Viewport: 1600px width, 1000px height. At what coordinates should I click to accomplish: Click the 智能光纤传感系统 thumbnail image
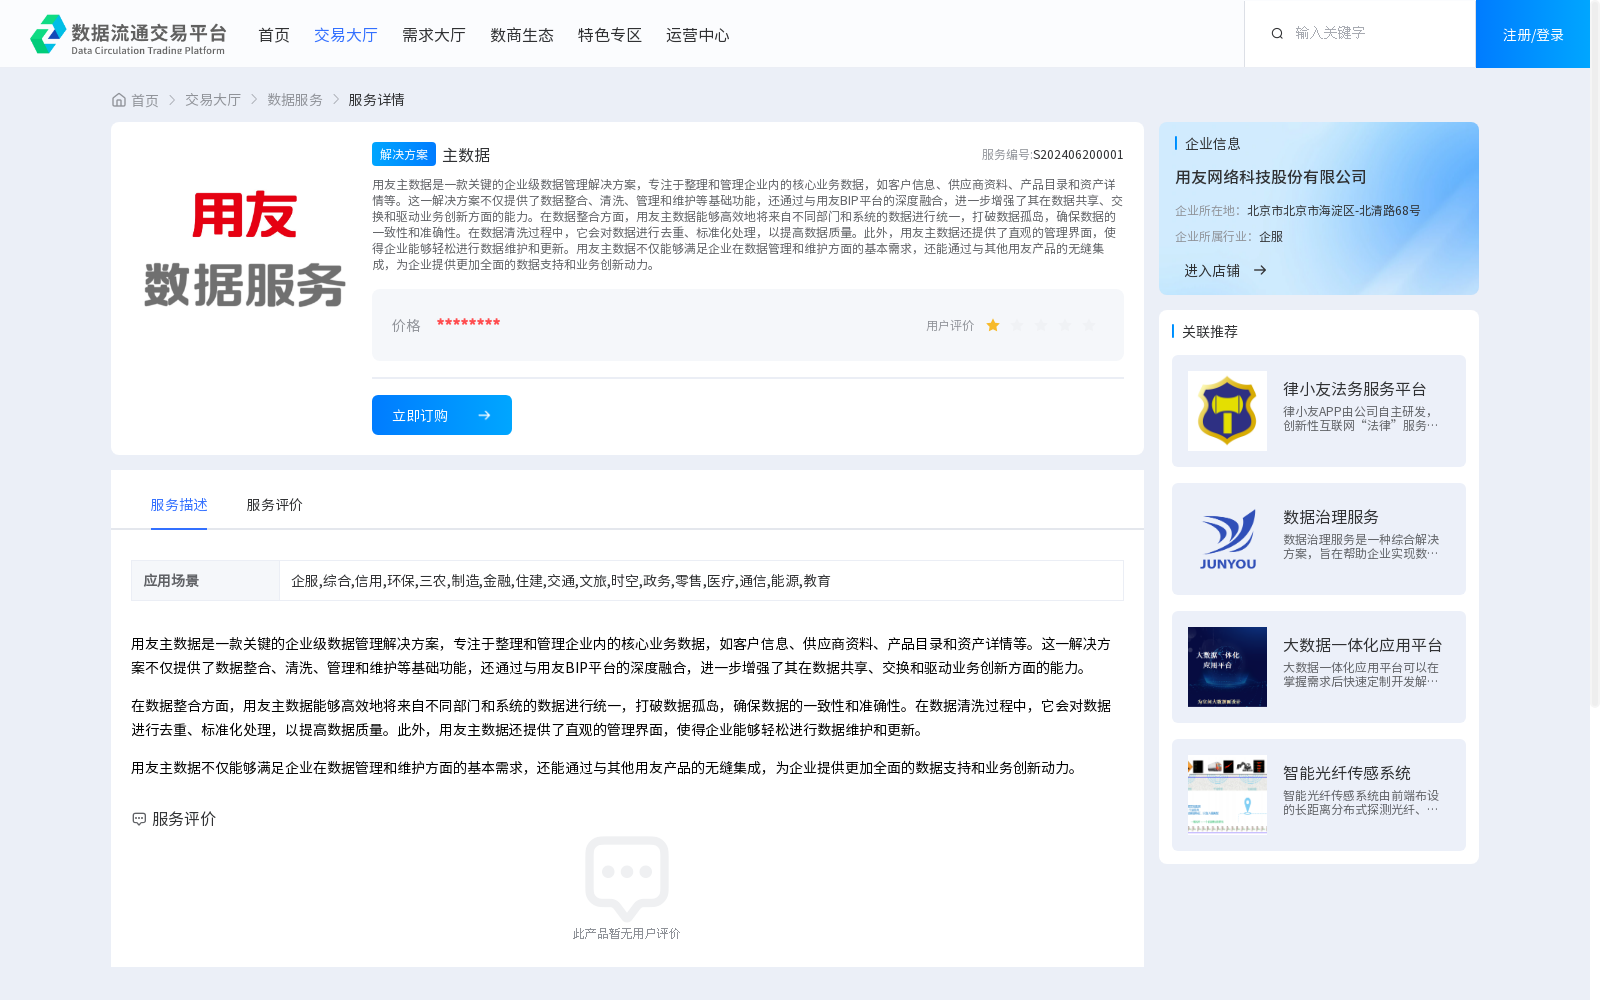1227,795
